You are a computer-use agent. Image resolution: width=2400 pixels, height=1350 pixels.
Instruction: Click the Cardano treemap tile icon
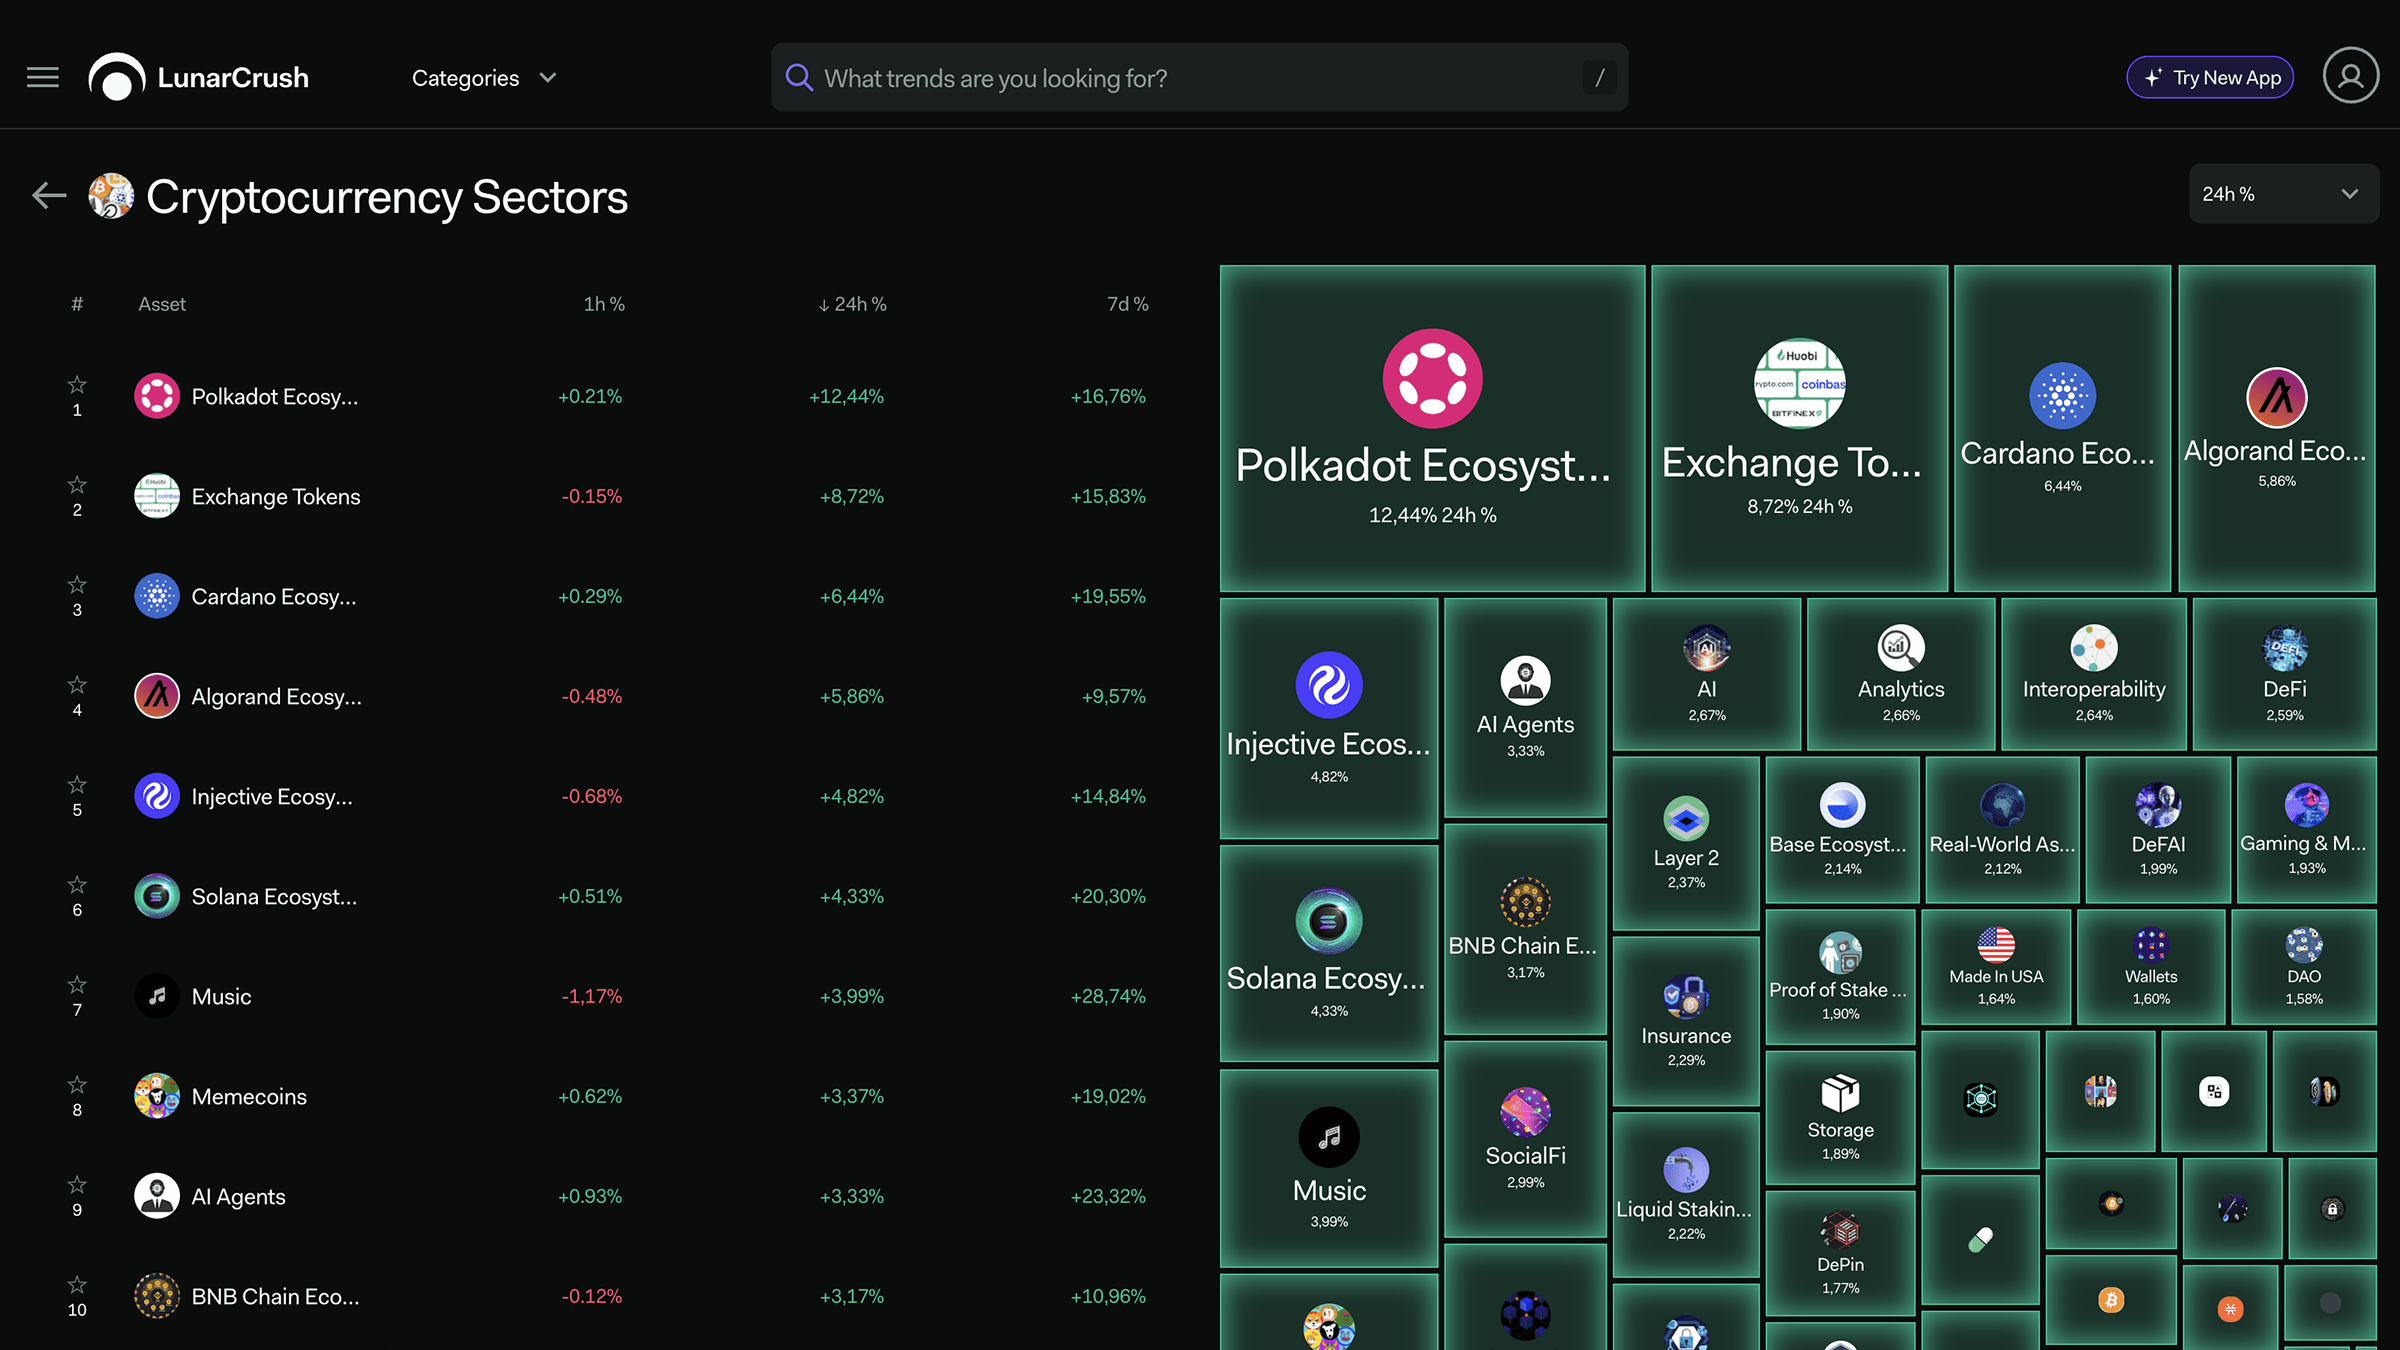point(2062,395)
